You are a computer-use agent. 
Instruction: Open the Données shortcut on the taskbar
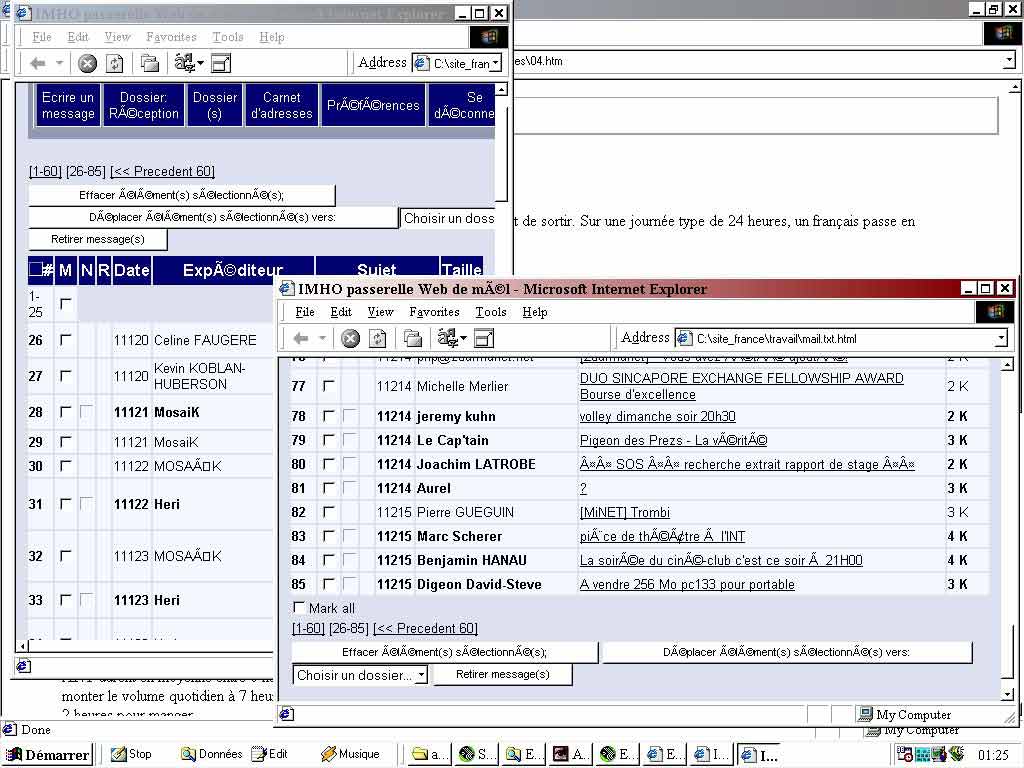pos(212,754)
